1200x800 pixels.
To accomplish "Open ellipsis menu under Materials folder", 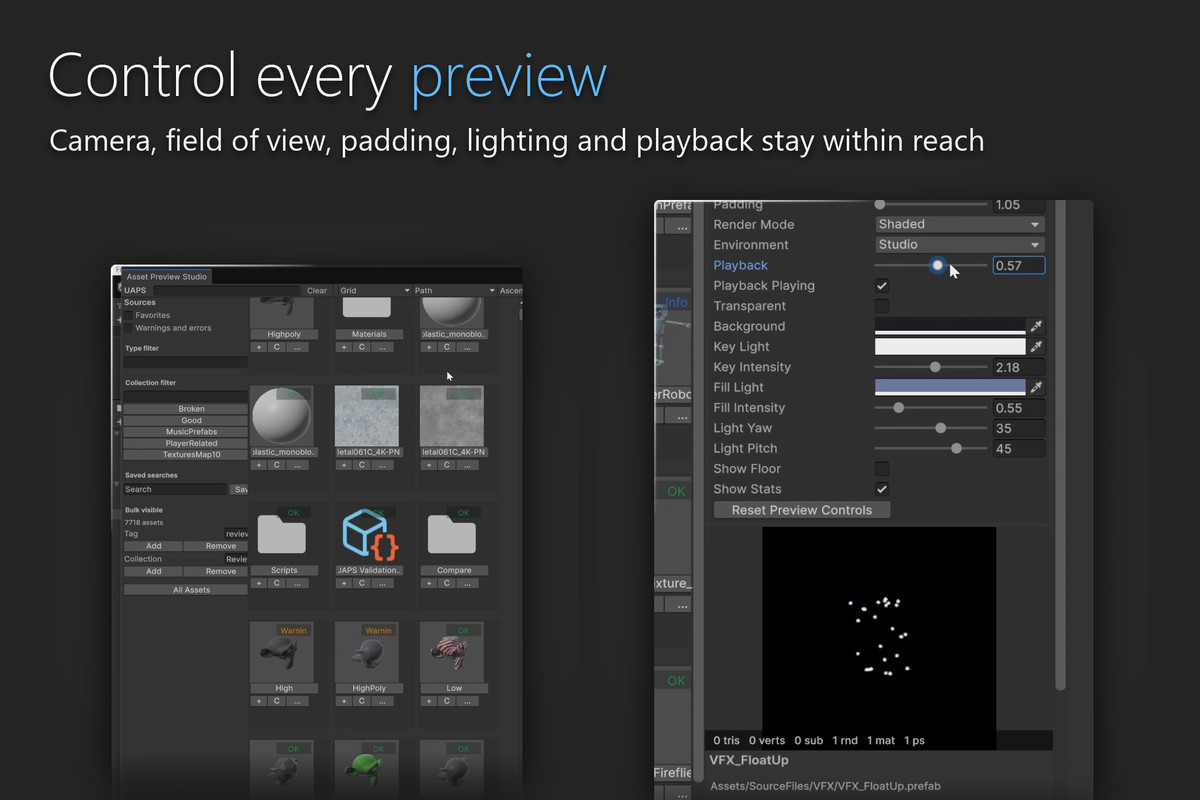I will (382, 347).
